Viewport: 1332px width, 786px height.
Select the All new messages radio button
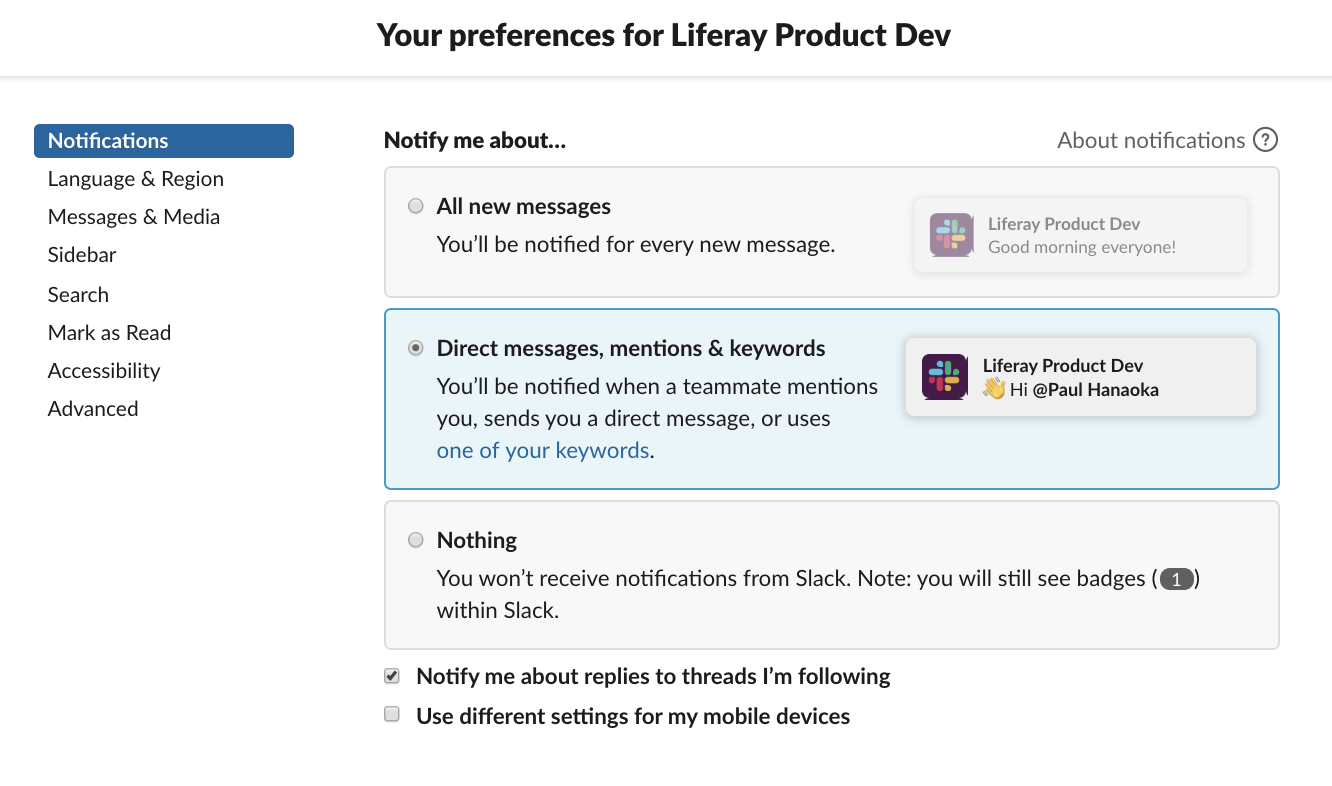pos(415,207)
